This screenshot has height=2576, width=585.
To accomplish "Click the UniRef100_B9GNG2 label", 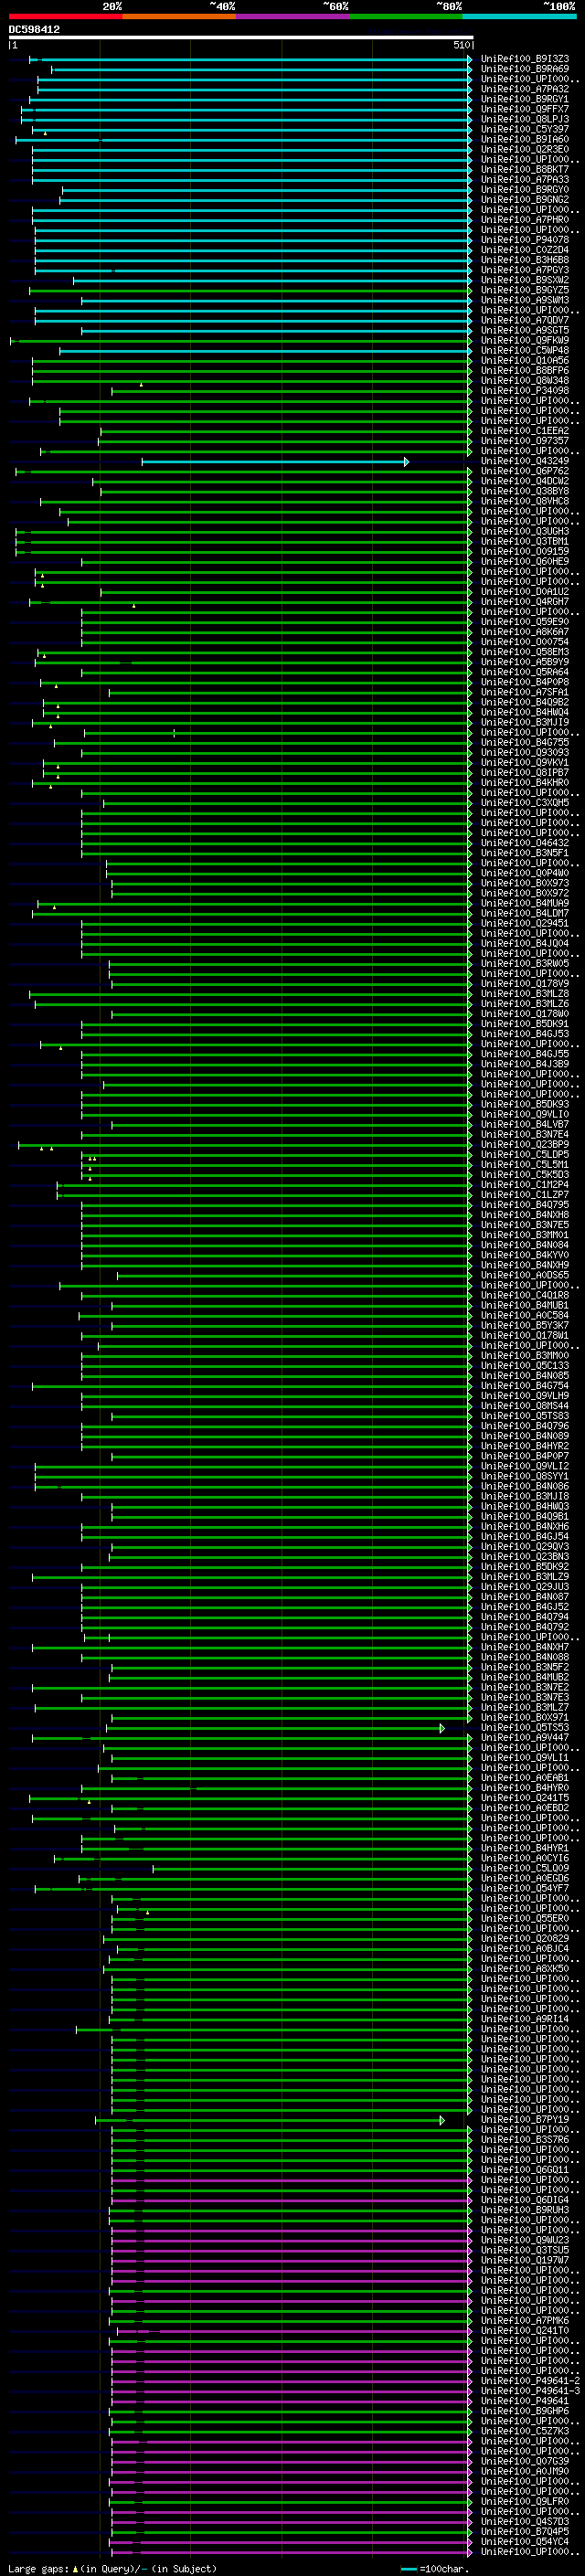I will (525, 200).
